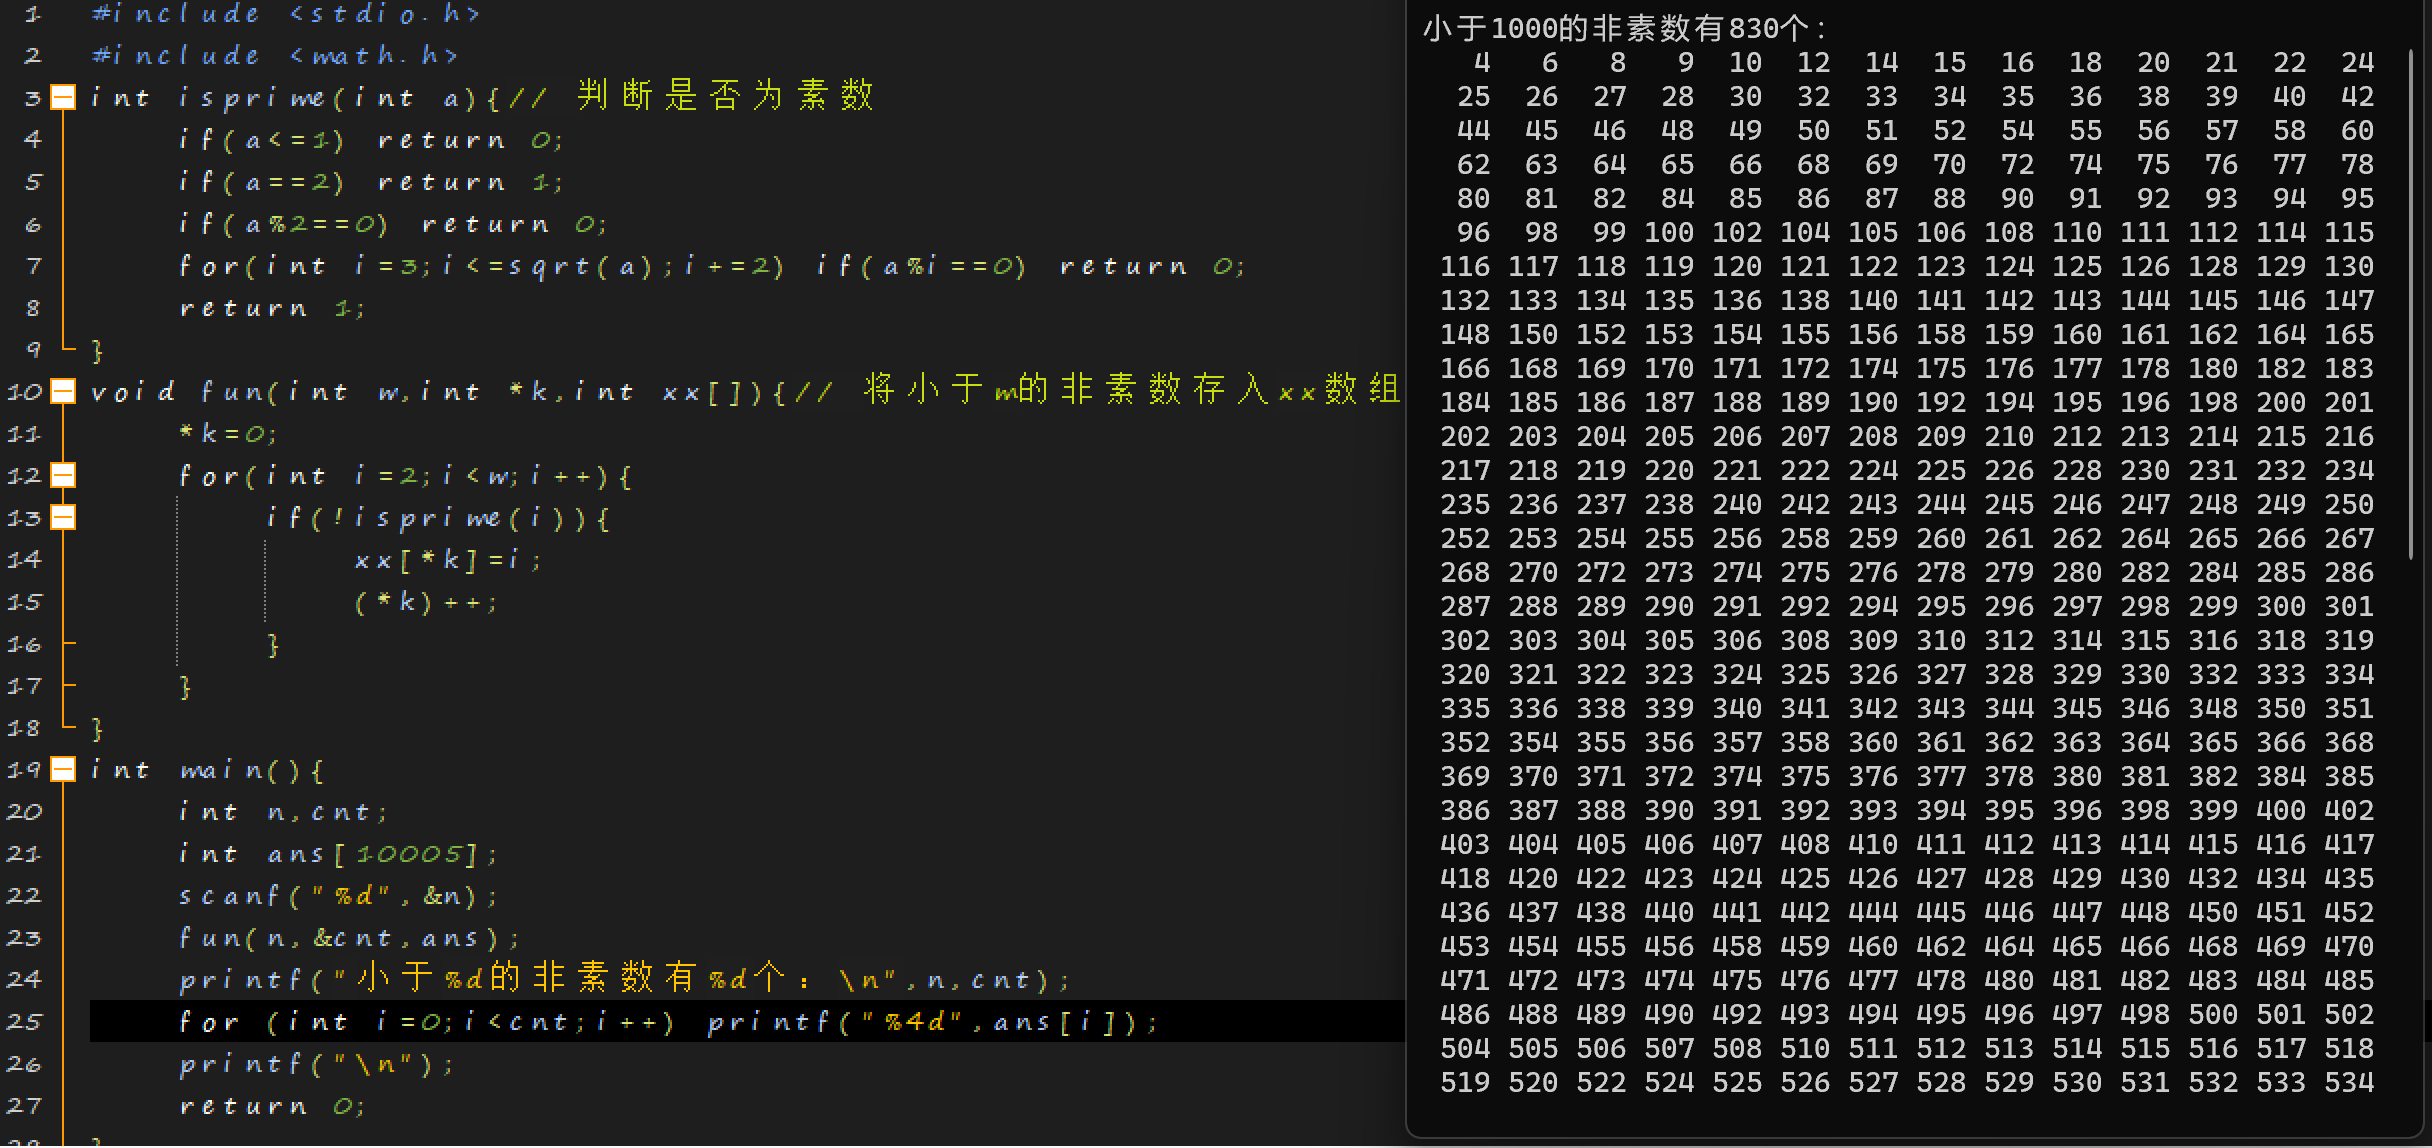2432x1148 pixels.
Task: Collapse the for loop fold on line 12
Action: pyautogui.click(x=63, y=475)
